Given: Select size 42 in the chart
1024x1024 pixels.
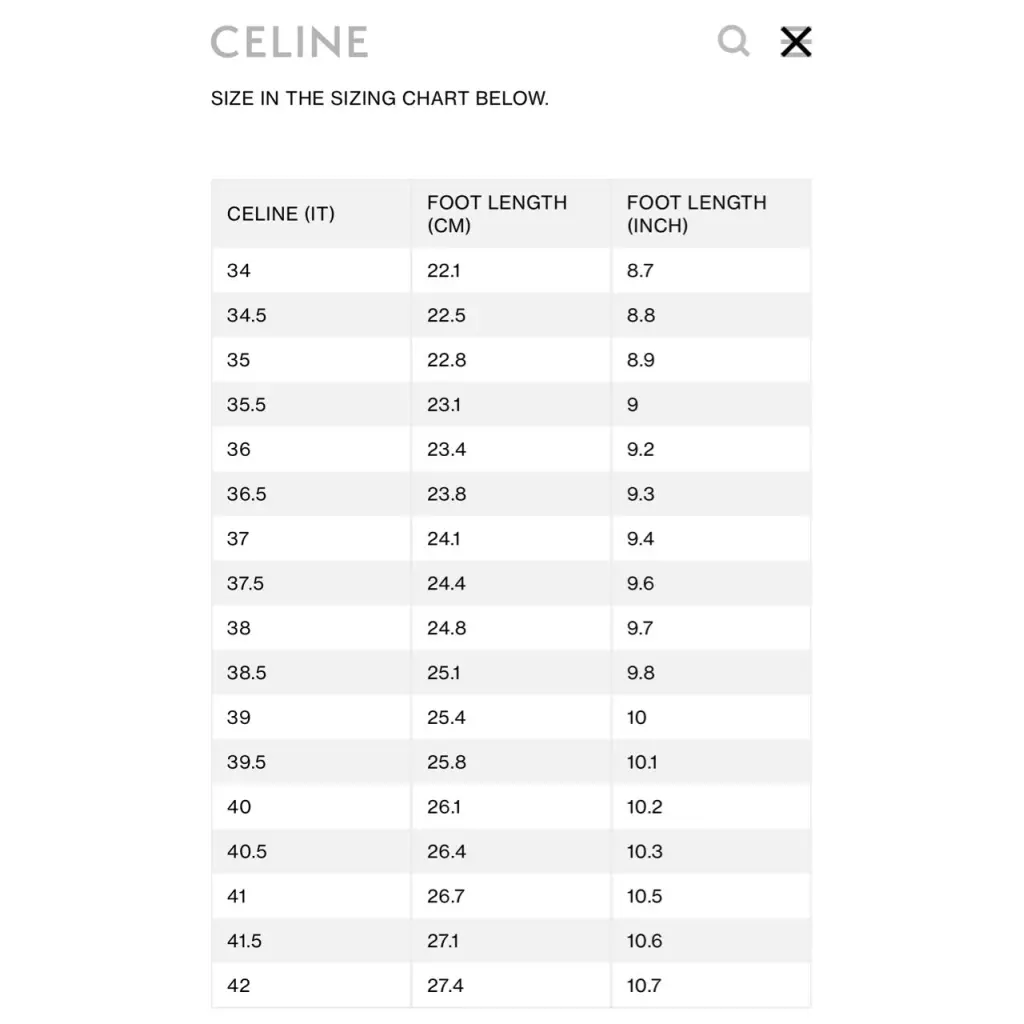Looking at the screenshot, I should (239, 986).
